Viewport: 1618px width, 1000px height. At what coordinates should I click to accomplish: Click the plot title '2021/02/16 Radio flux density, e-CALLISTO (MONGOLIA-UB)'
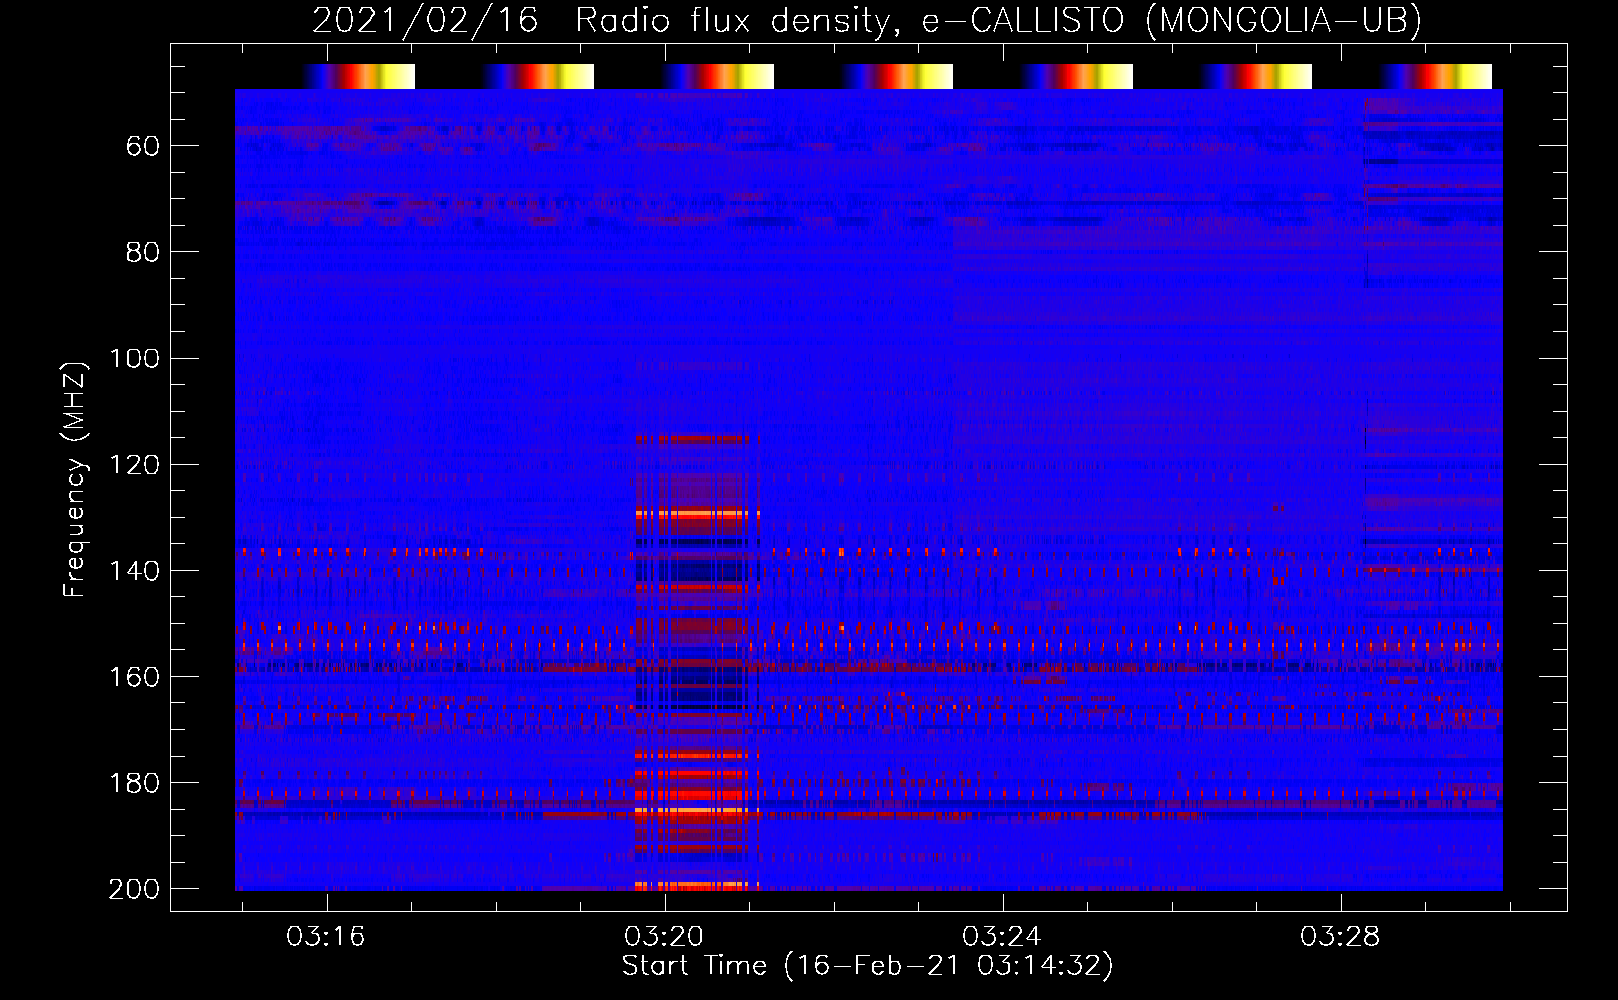[867, 20]
